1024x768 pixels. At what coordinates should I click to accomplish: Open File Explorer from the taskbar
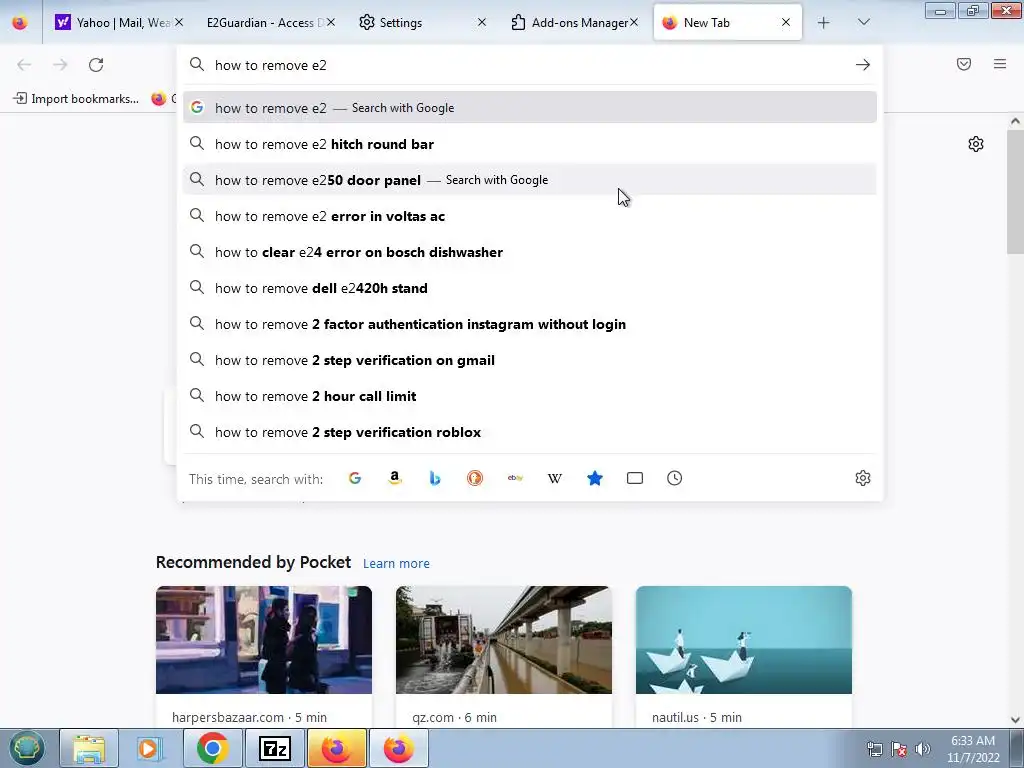(x=89, y=748)
